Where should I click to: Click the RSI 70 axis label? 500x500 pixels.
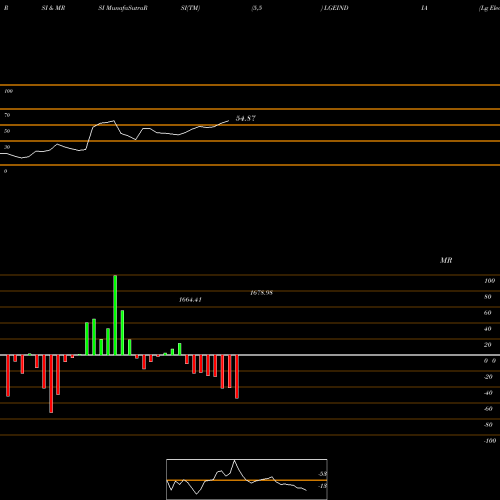(7, 115)
